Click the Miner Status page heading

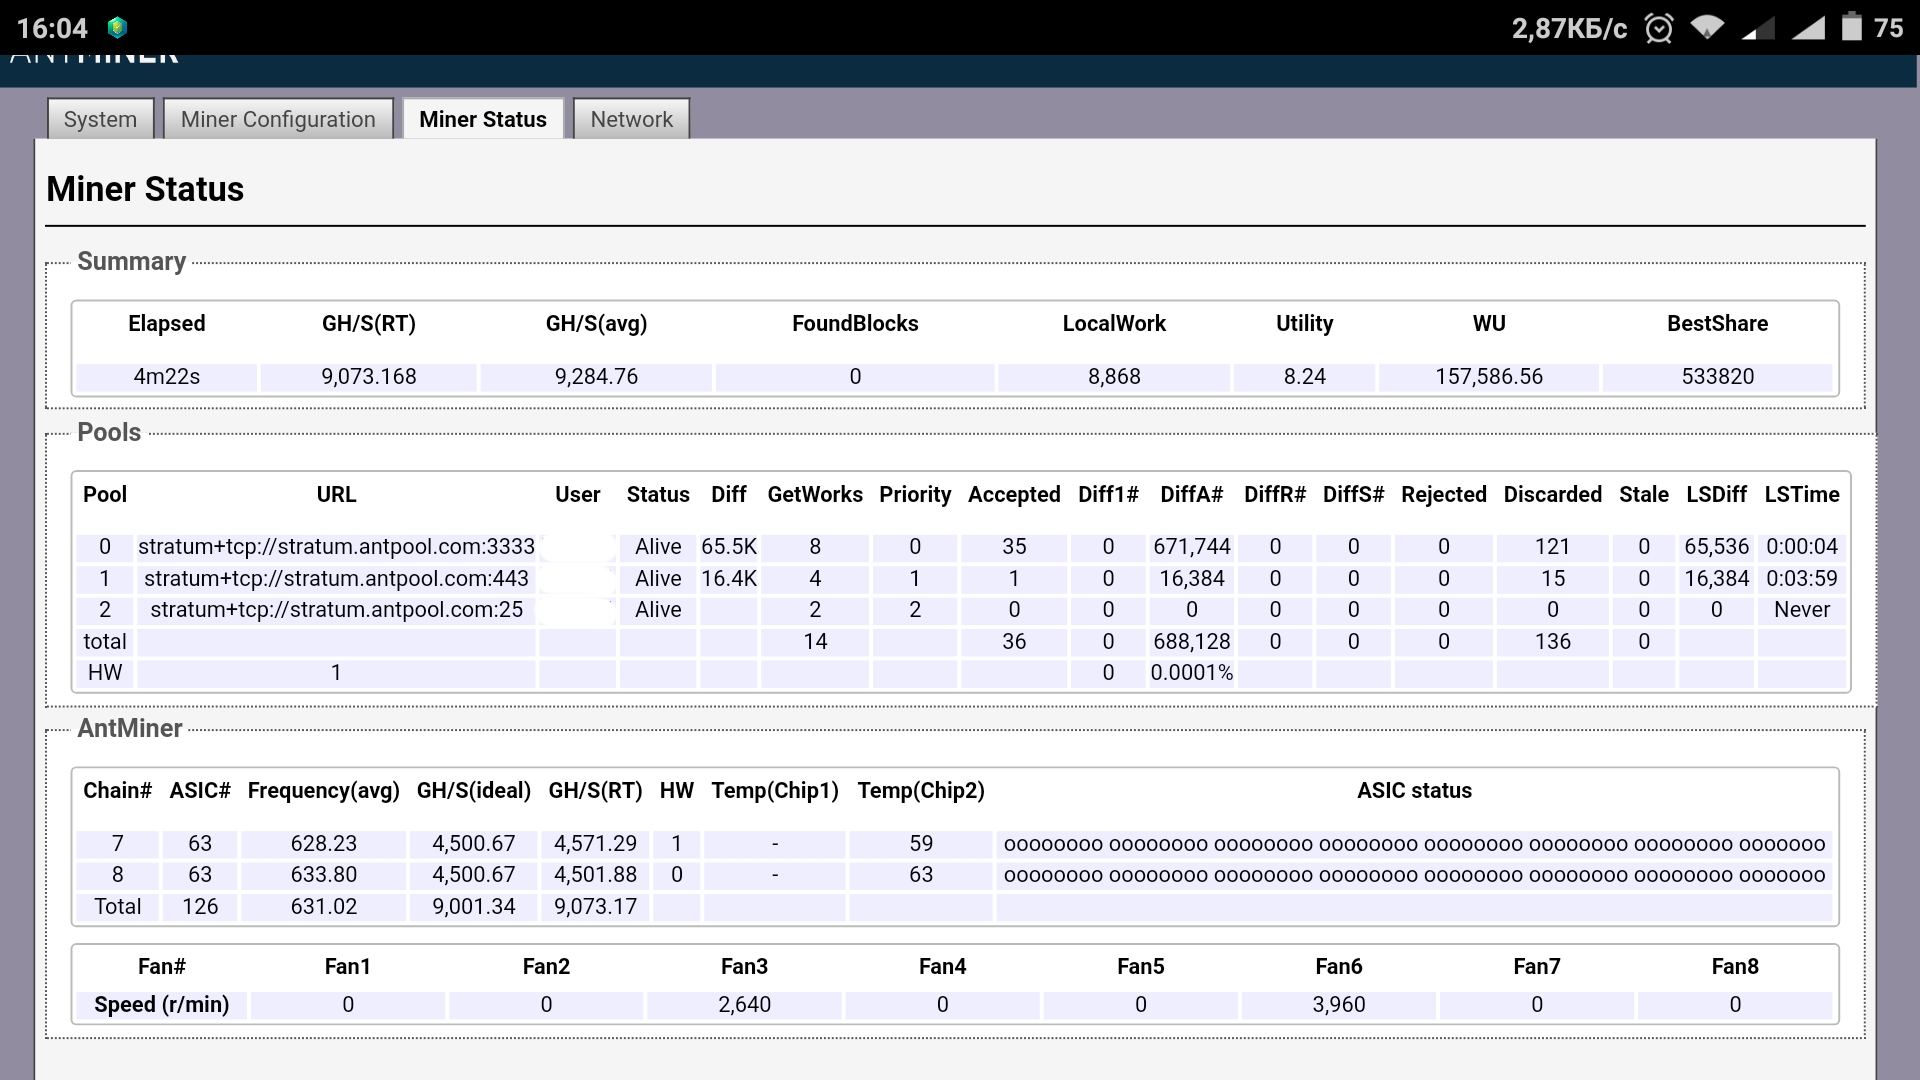(145, 189)
